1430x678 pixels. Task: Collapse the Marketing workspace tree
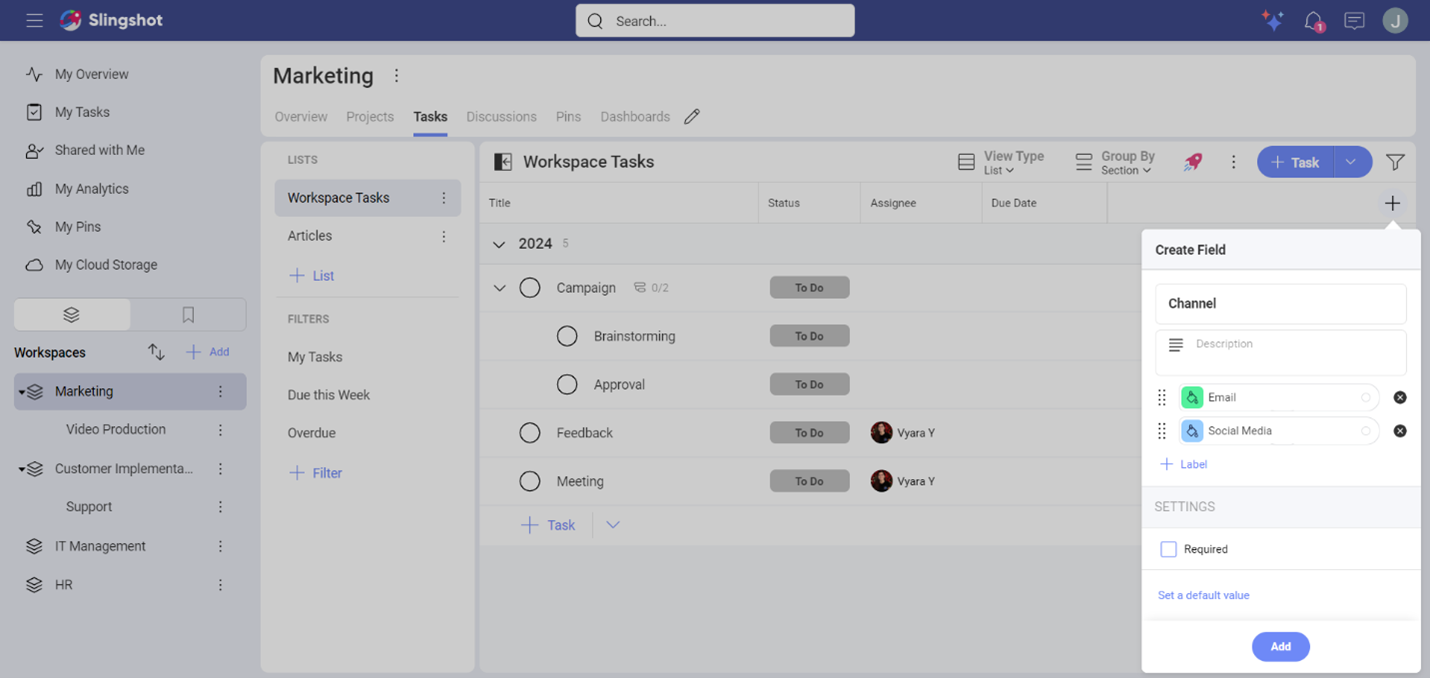tap(22, 392)
